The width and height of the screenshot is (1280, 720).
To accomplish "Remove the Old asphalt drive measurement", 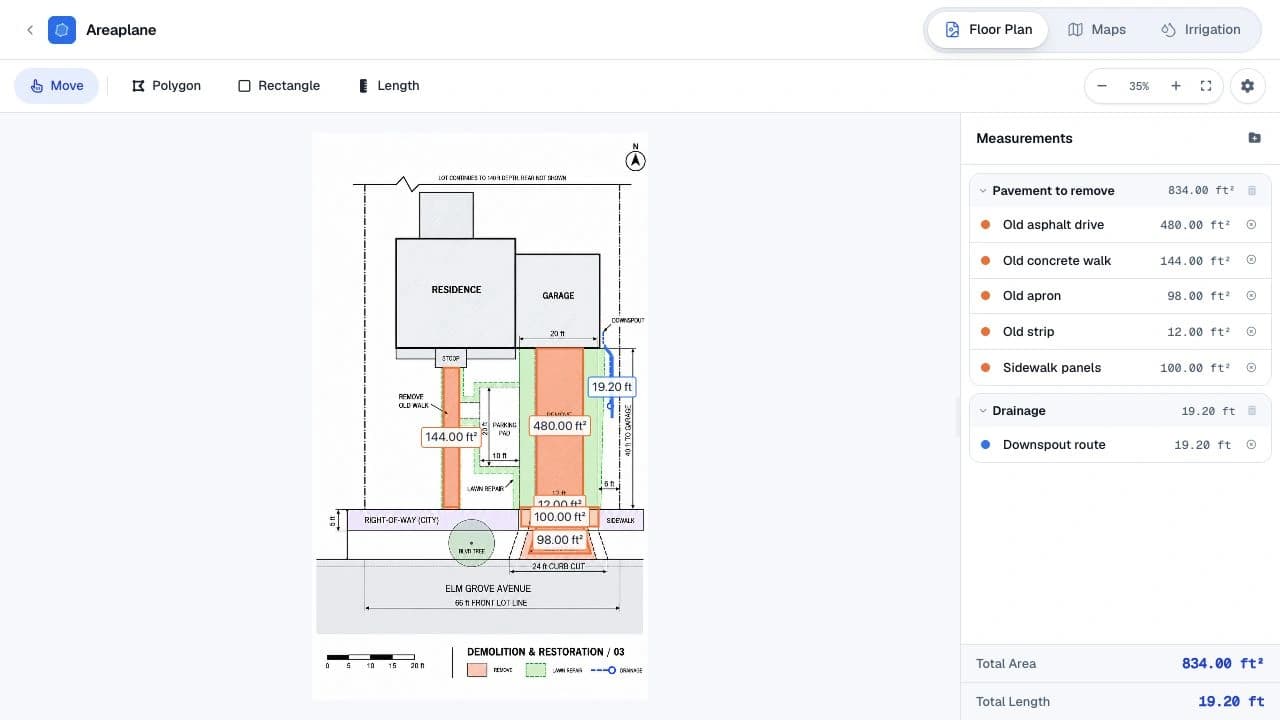I will click(x=1251, y=225).
